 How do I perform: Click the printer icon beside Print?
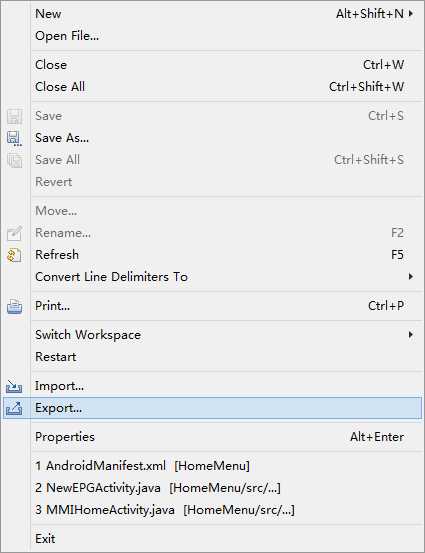point(14,306)
